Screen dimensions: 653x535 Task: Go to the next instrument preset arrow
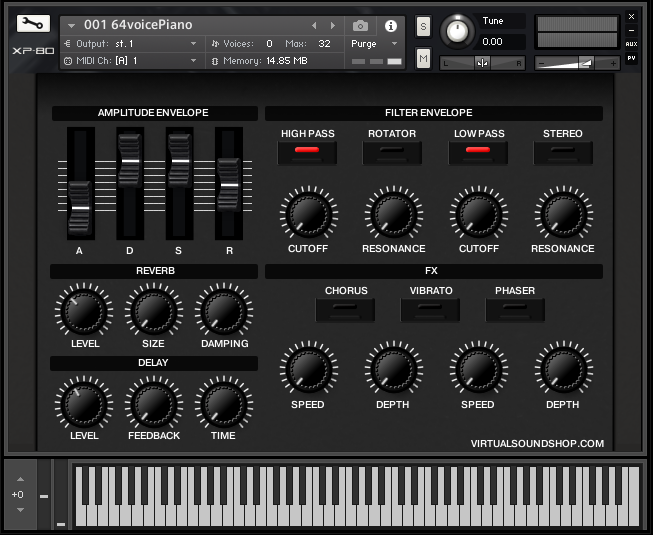point(333,25)
